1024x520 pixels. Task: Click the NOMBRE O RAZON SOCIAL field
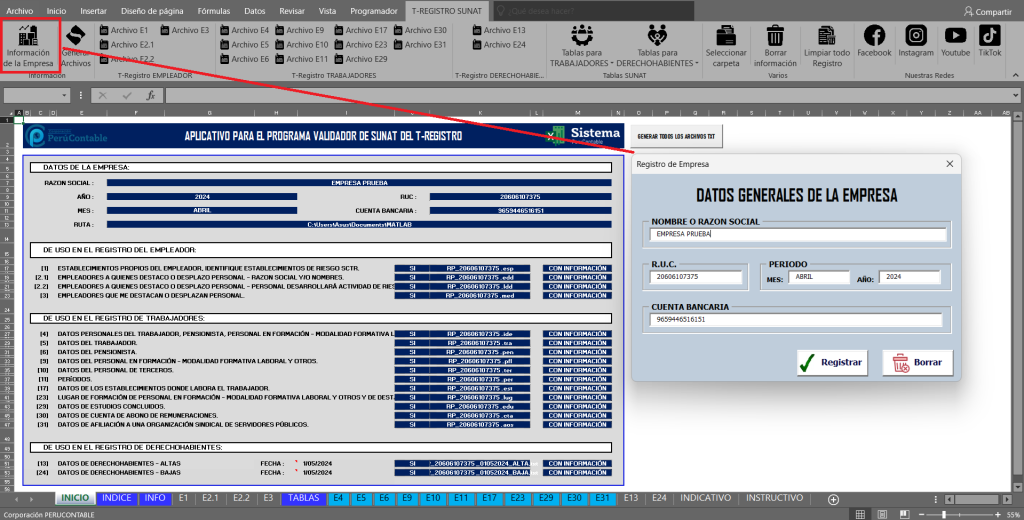(798, 235)
